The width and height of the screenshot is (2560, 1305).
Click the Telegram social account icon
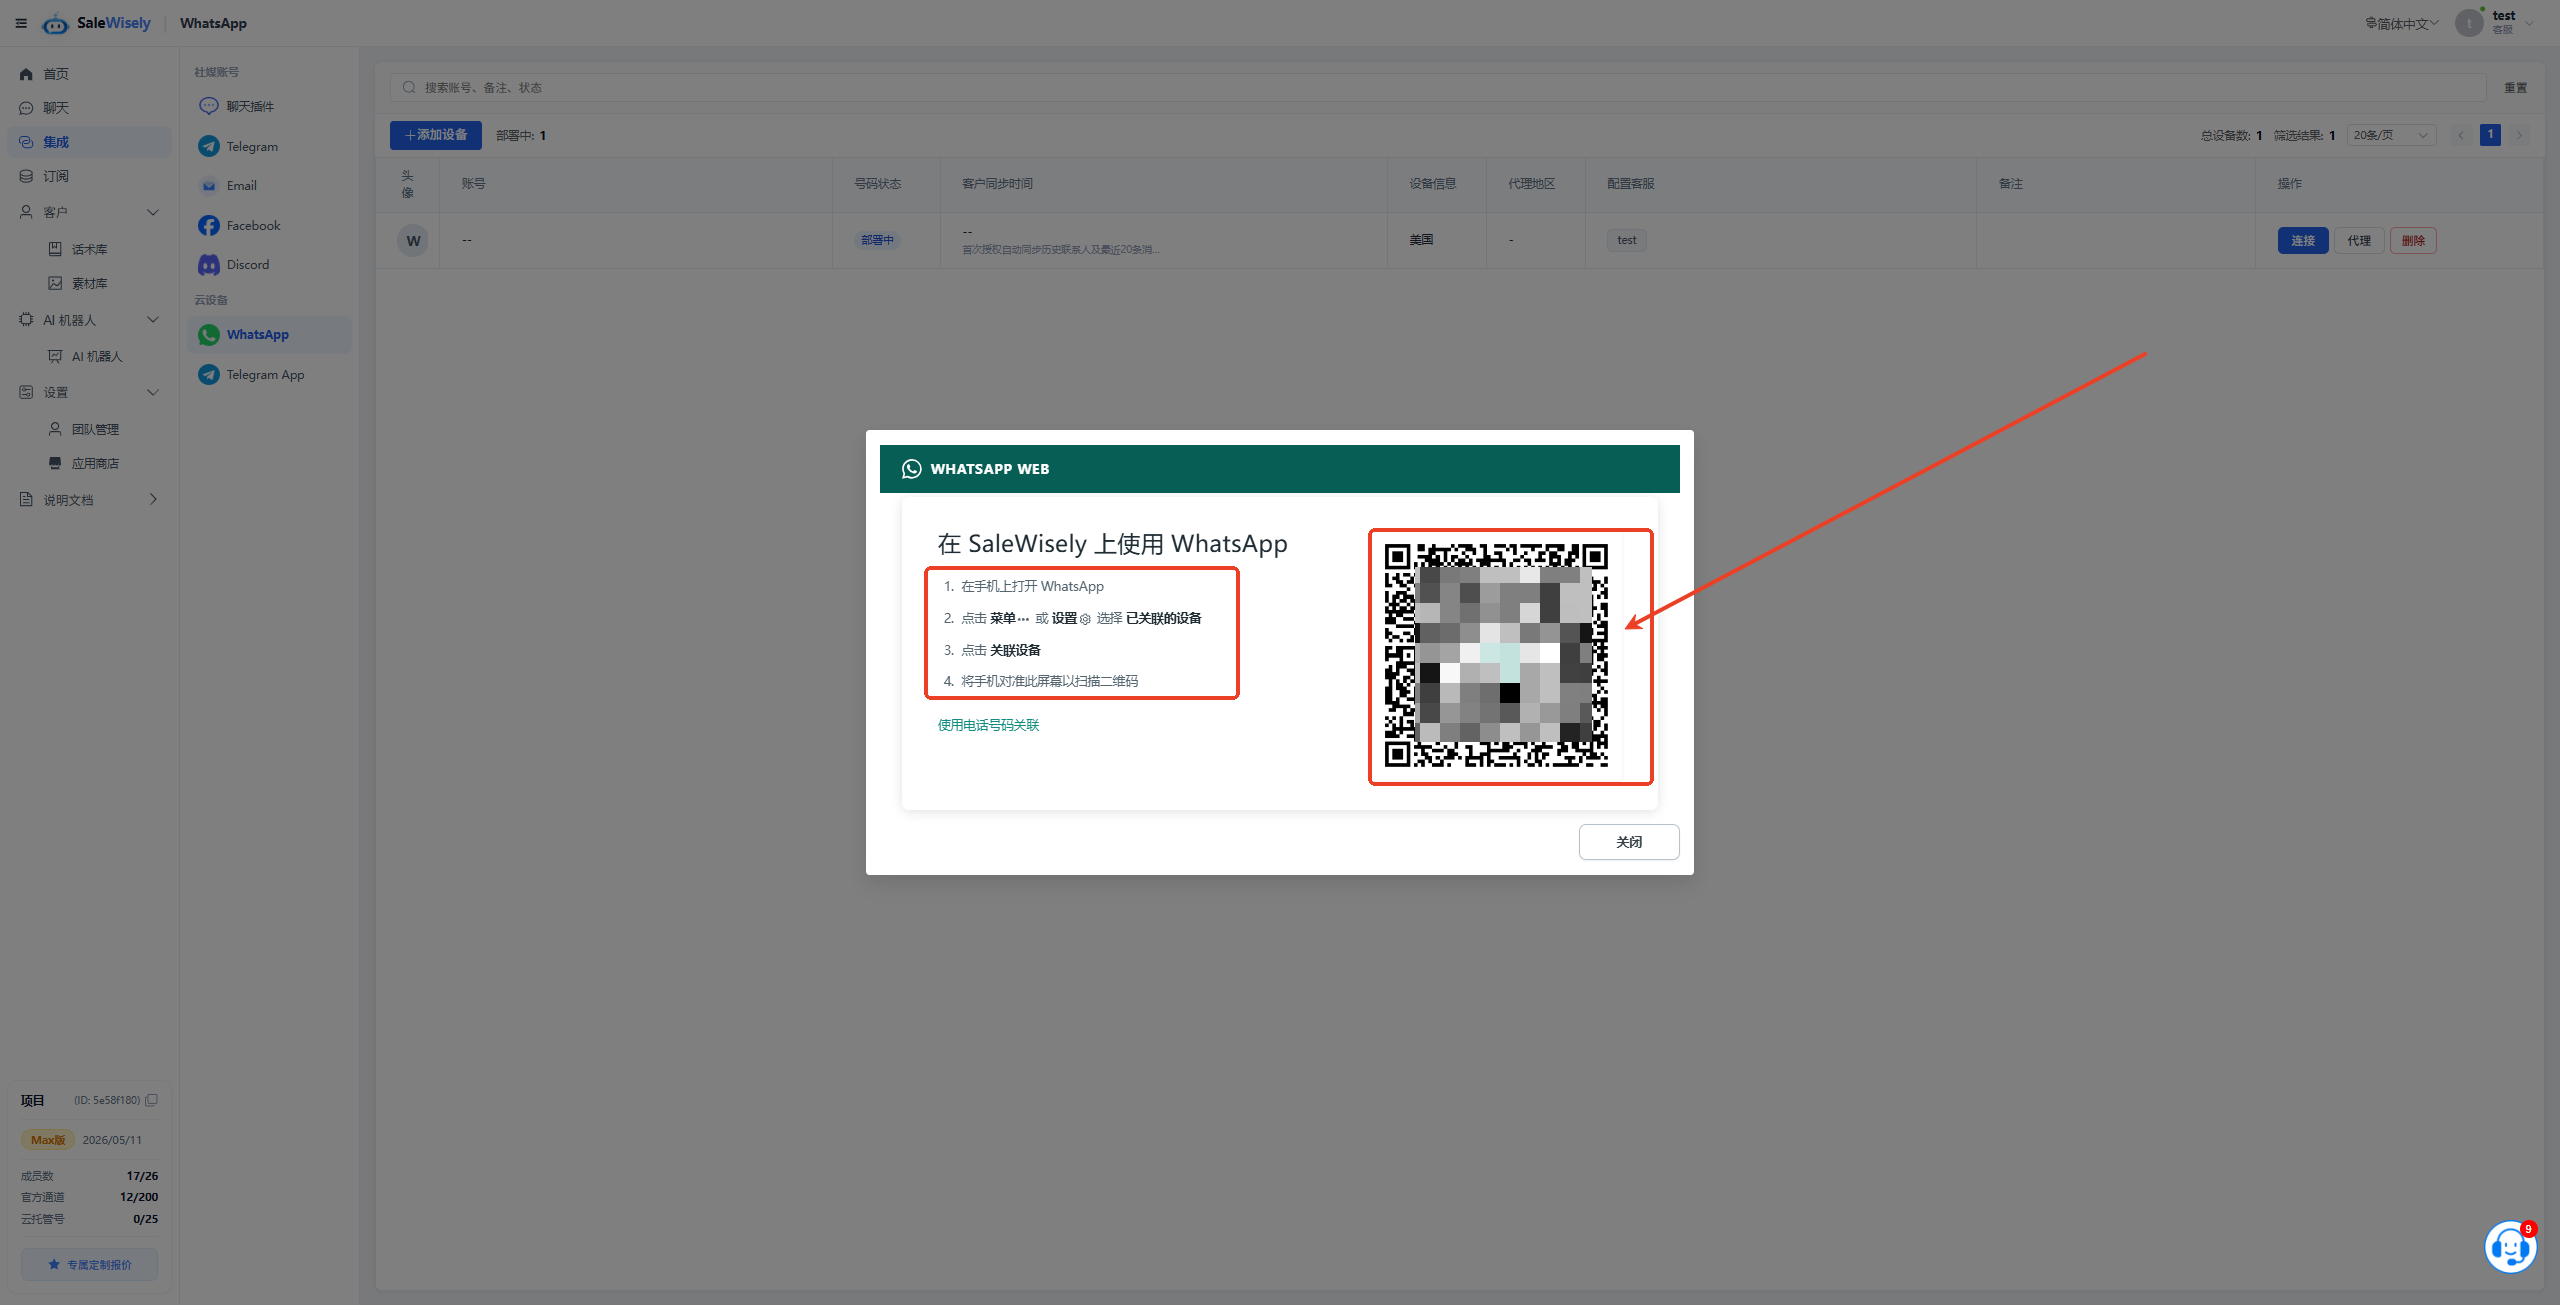point(208,146)
